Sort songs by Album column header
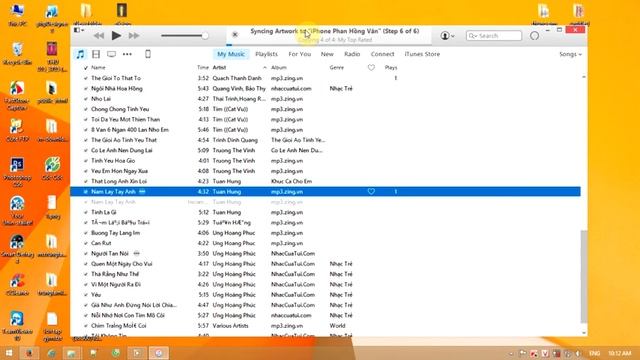Image resolution: width=640 pixels, height=360 pixels. [x=279, y=67]
